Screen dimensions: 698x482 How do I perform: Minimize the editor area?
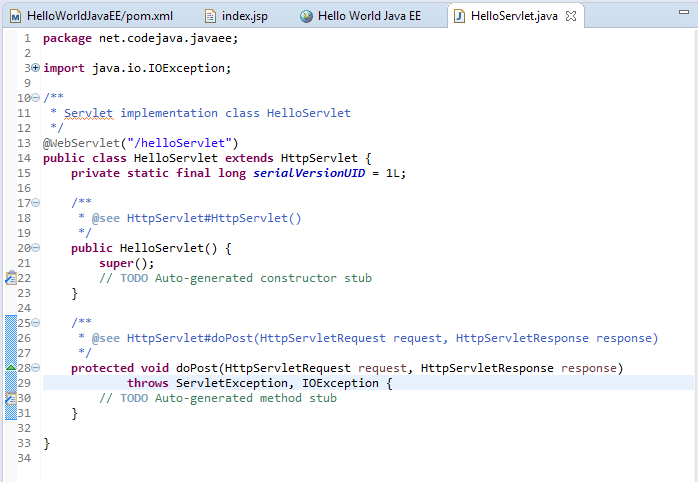[684, 12]
